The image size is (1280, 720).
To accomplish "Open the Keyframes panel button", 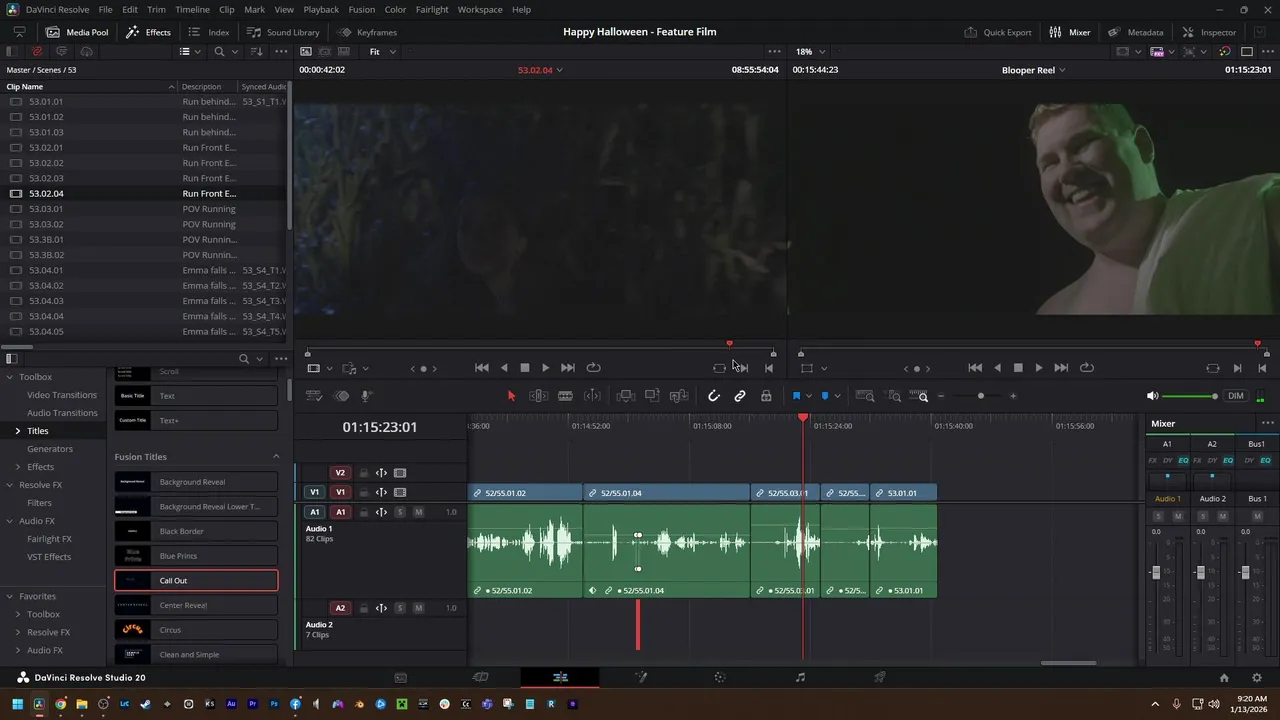I will 367,32.
